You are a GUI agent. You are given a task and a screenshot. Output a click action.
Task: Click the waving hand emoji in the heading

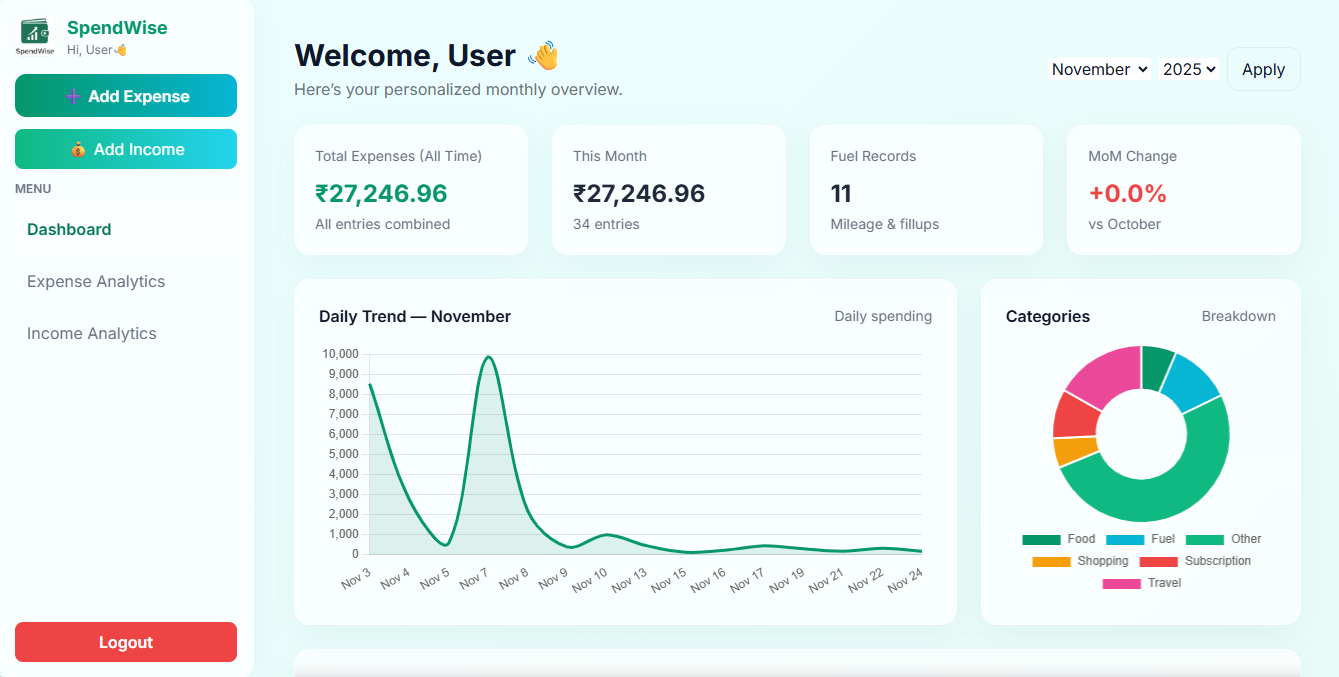tap(544, 56)
